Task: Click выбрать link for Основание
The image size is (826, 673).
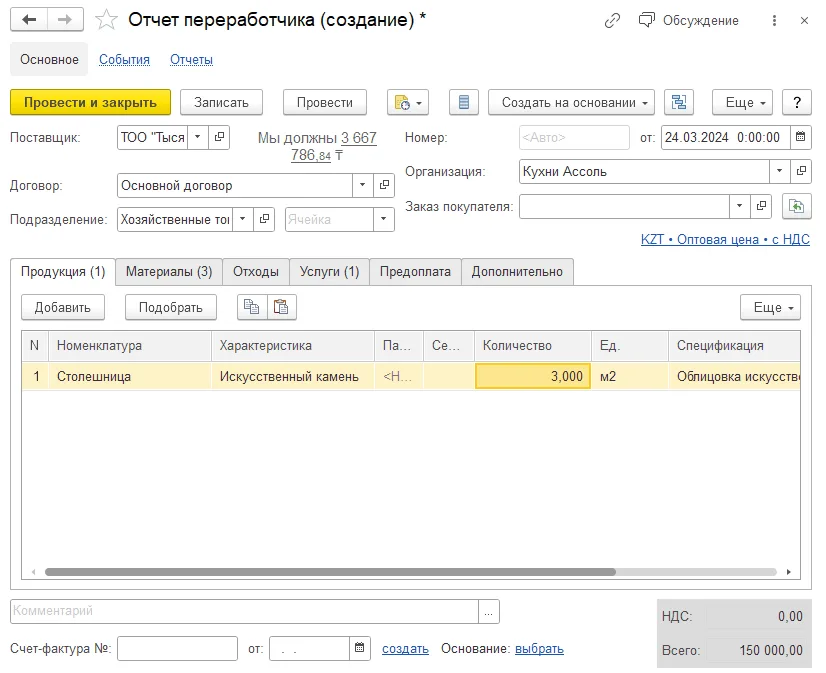Action: (x=539, y=648)
